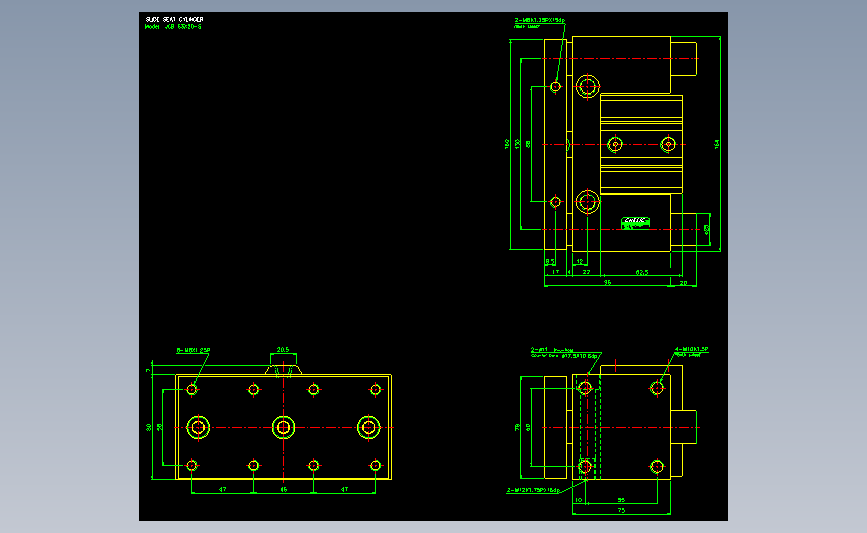Select the 8.5 dimension label

pos(550,262)
